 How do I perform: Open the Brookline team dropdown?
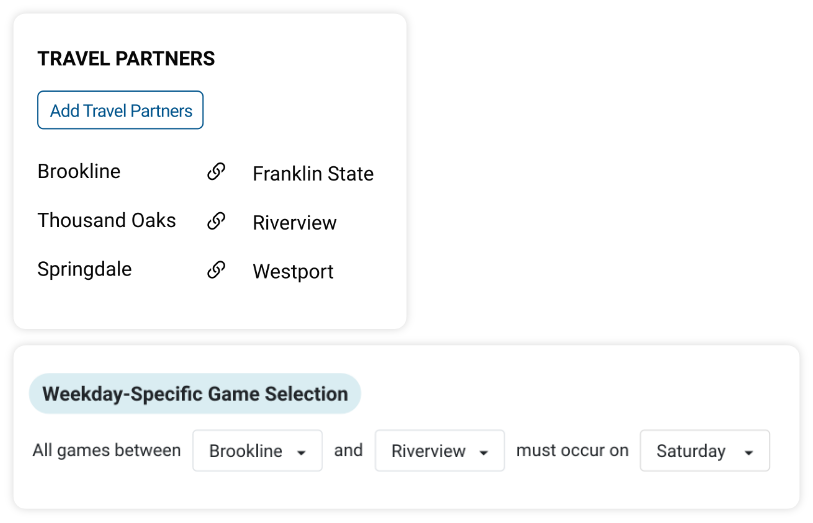[x=257, y=450]
